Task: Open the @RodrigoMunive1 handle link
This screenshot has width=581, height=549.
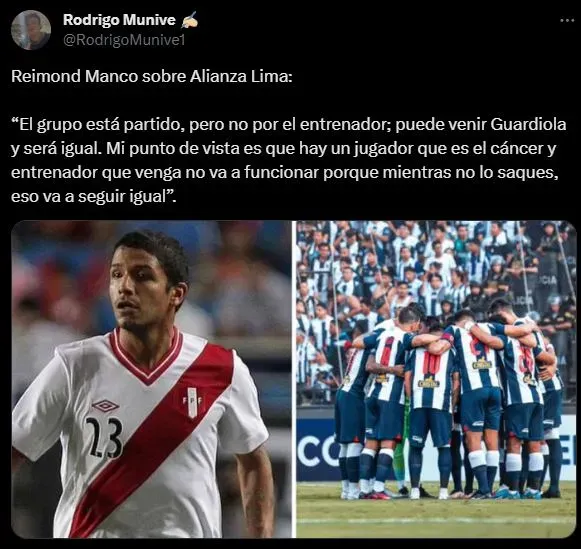Action: tap(124, 40)
